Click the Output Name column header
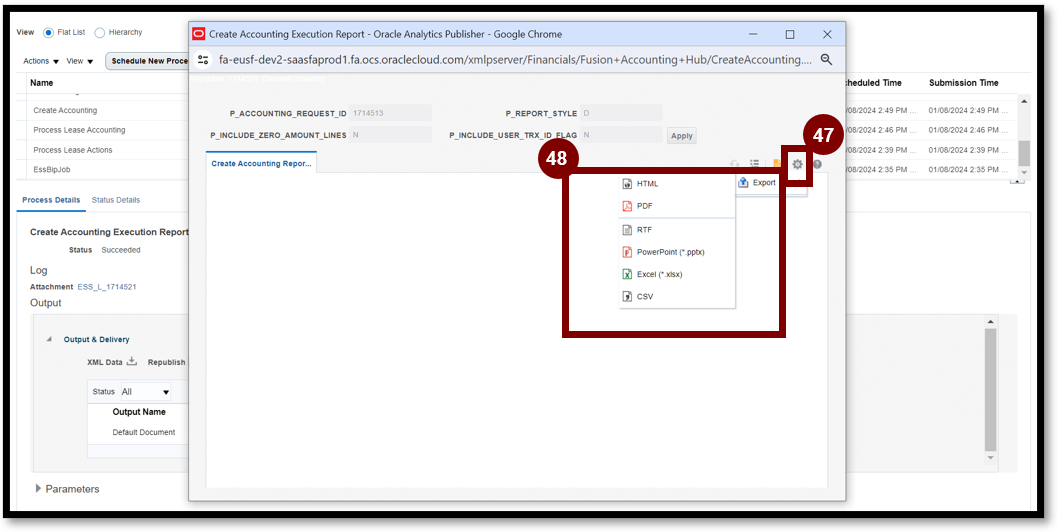Image resolution: width=1058 pixels, height=532 pixels. tap(139, 412)
